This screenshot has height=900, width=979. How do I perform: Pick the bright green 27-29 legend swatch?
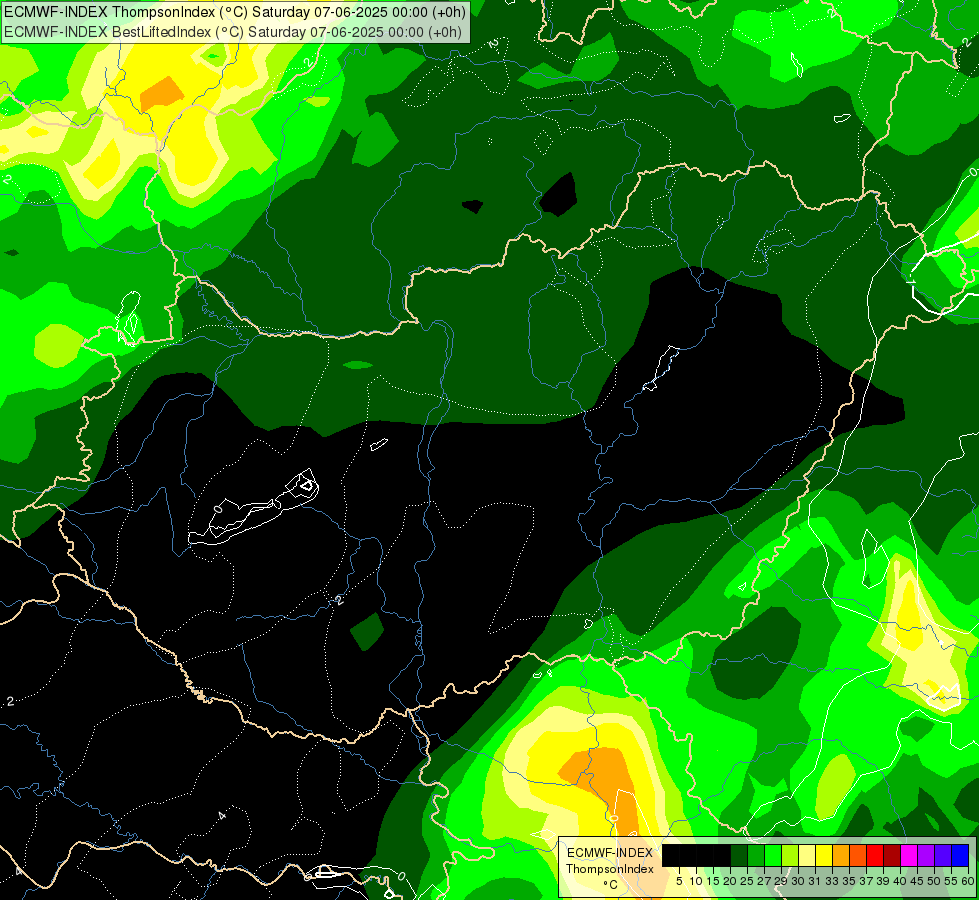coord(773,855)
